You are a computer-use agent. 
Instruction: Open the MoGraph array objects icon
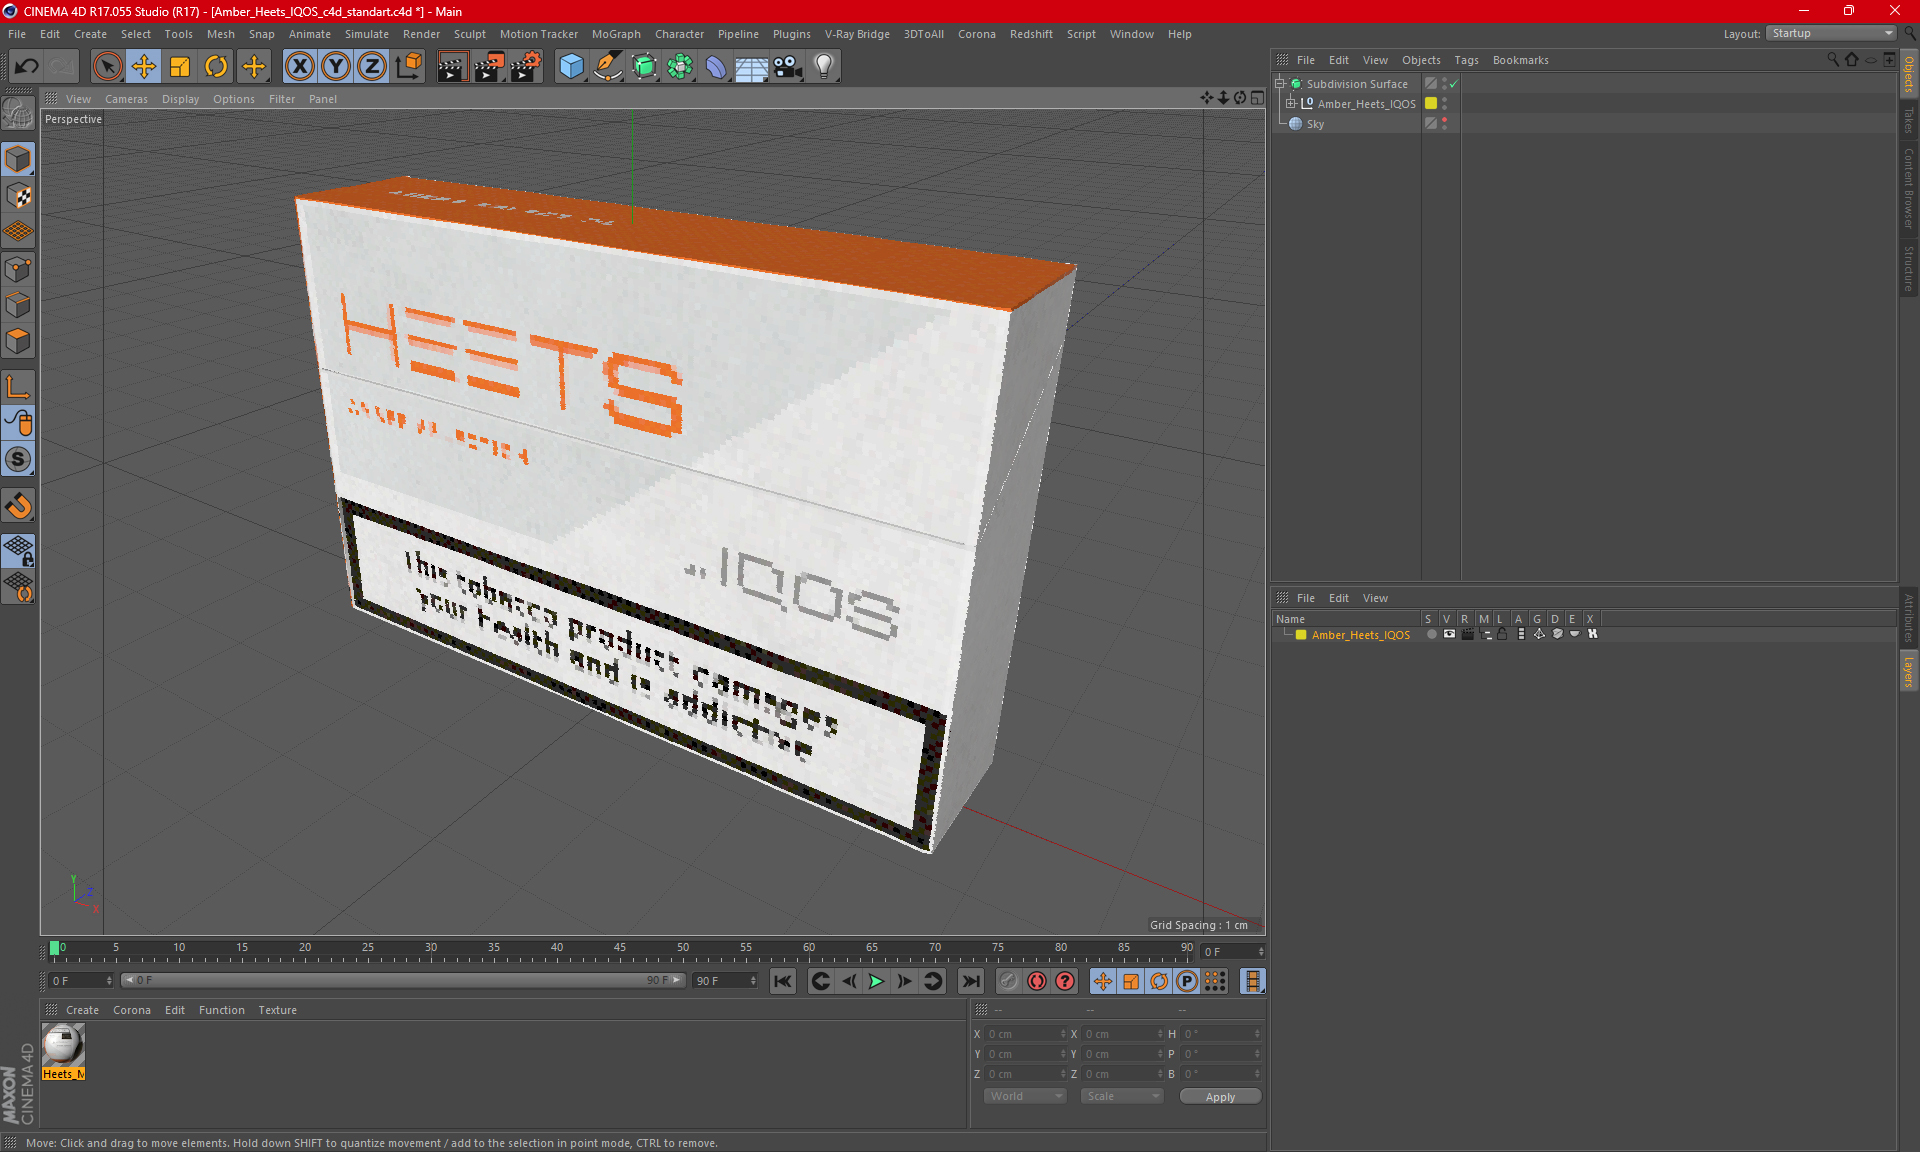coord(680,67)
